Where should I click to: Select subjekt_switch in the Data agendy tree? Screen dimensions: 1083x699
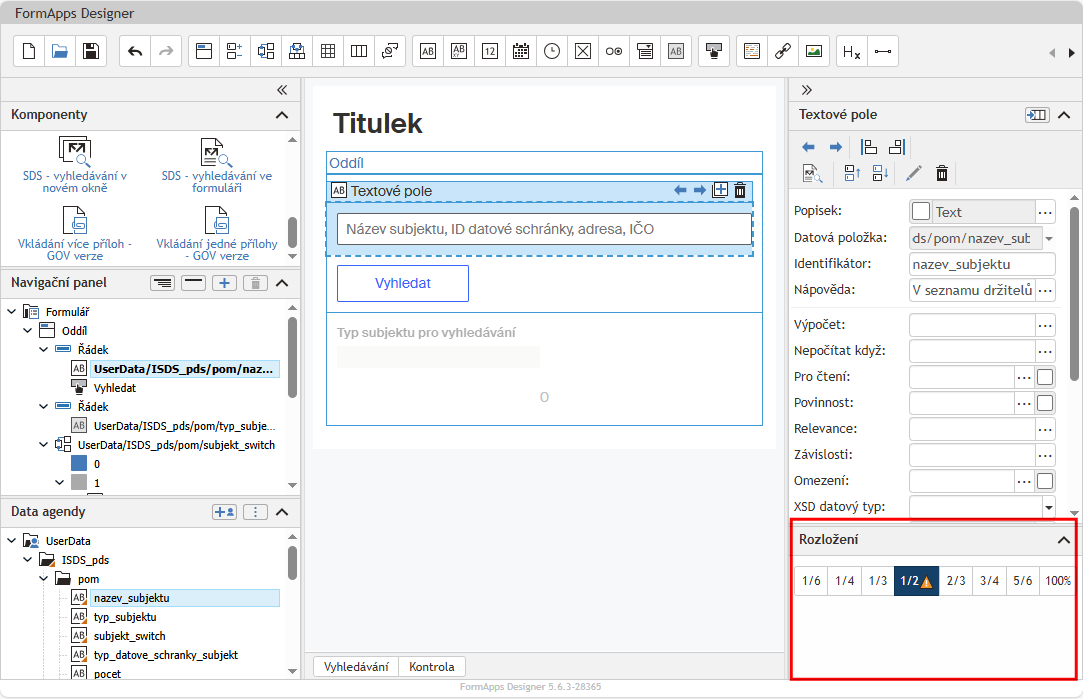point(130,636)
